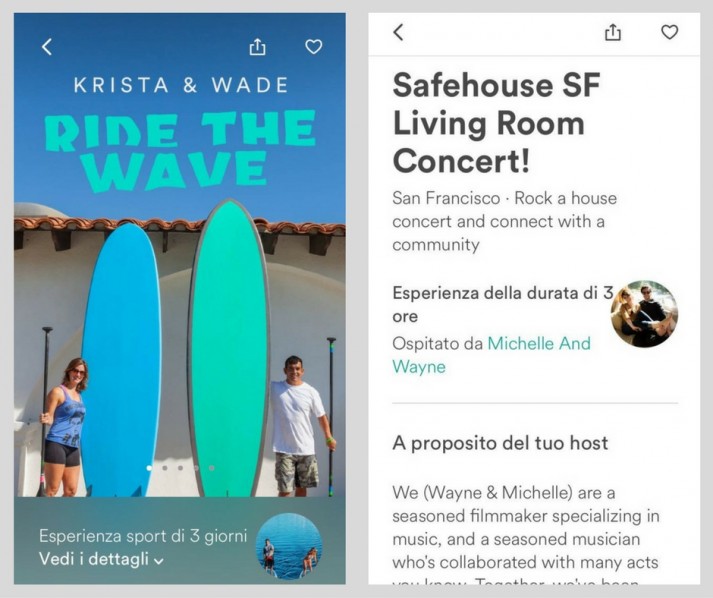The image size is (713, 598).
Task: Share the Safehouse SF Living Room Concert
Action: 613,32
